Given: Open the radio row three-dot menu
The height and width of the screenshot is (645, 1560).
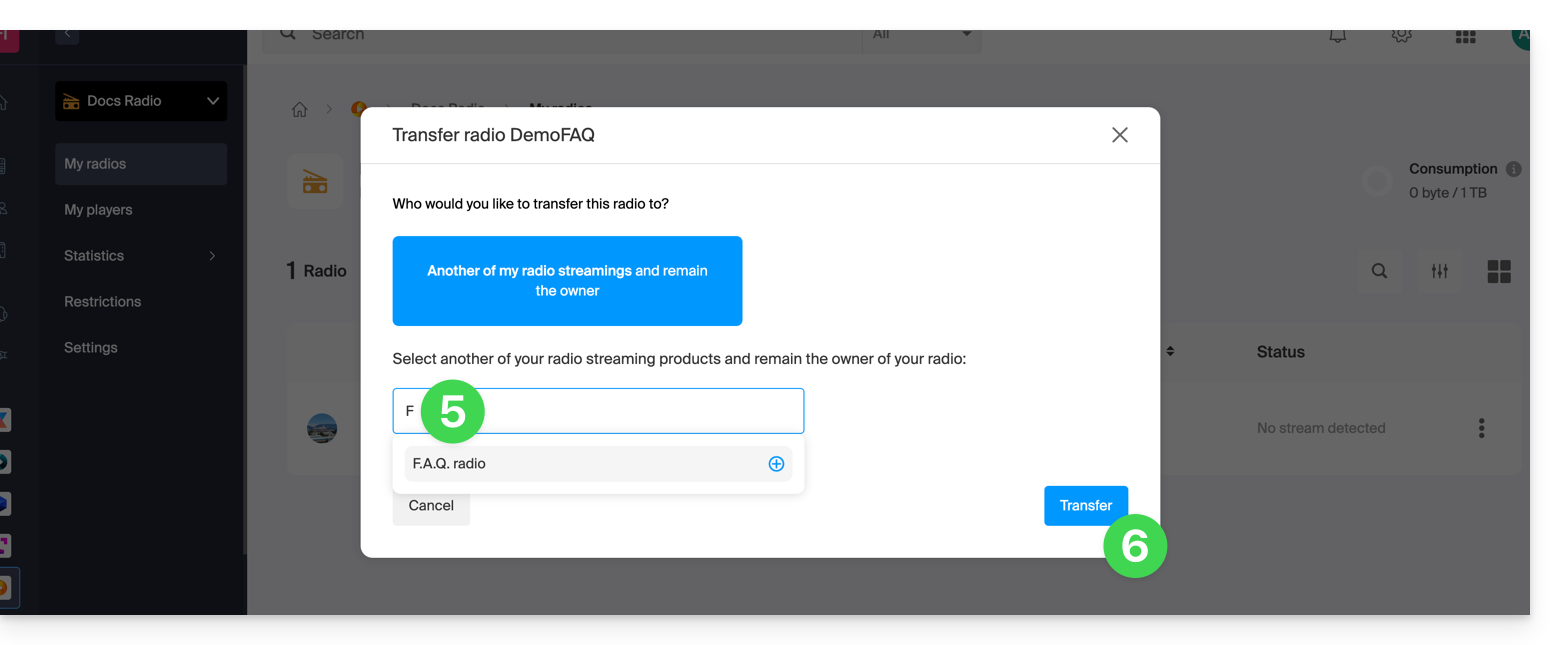Looking at the screenshot, I should tap(1481, 428).
